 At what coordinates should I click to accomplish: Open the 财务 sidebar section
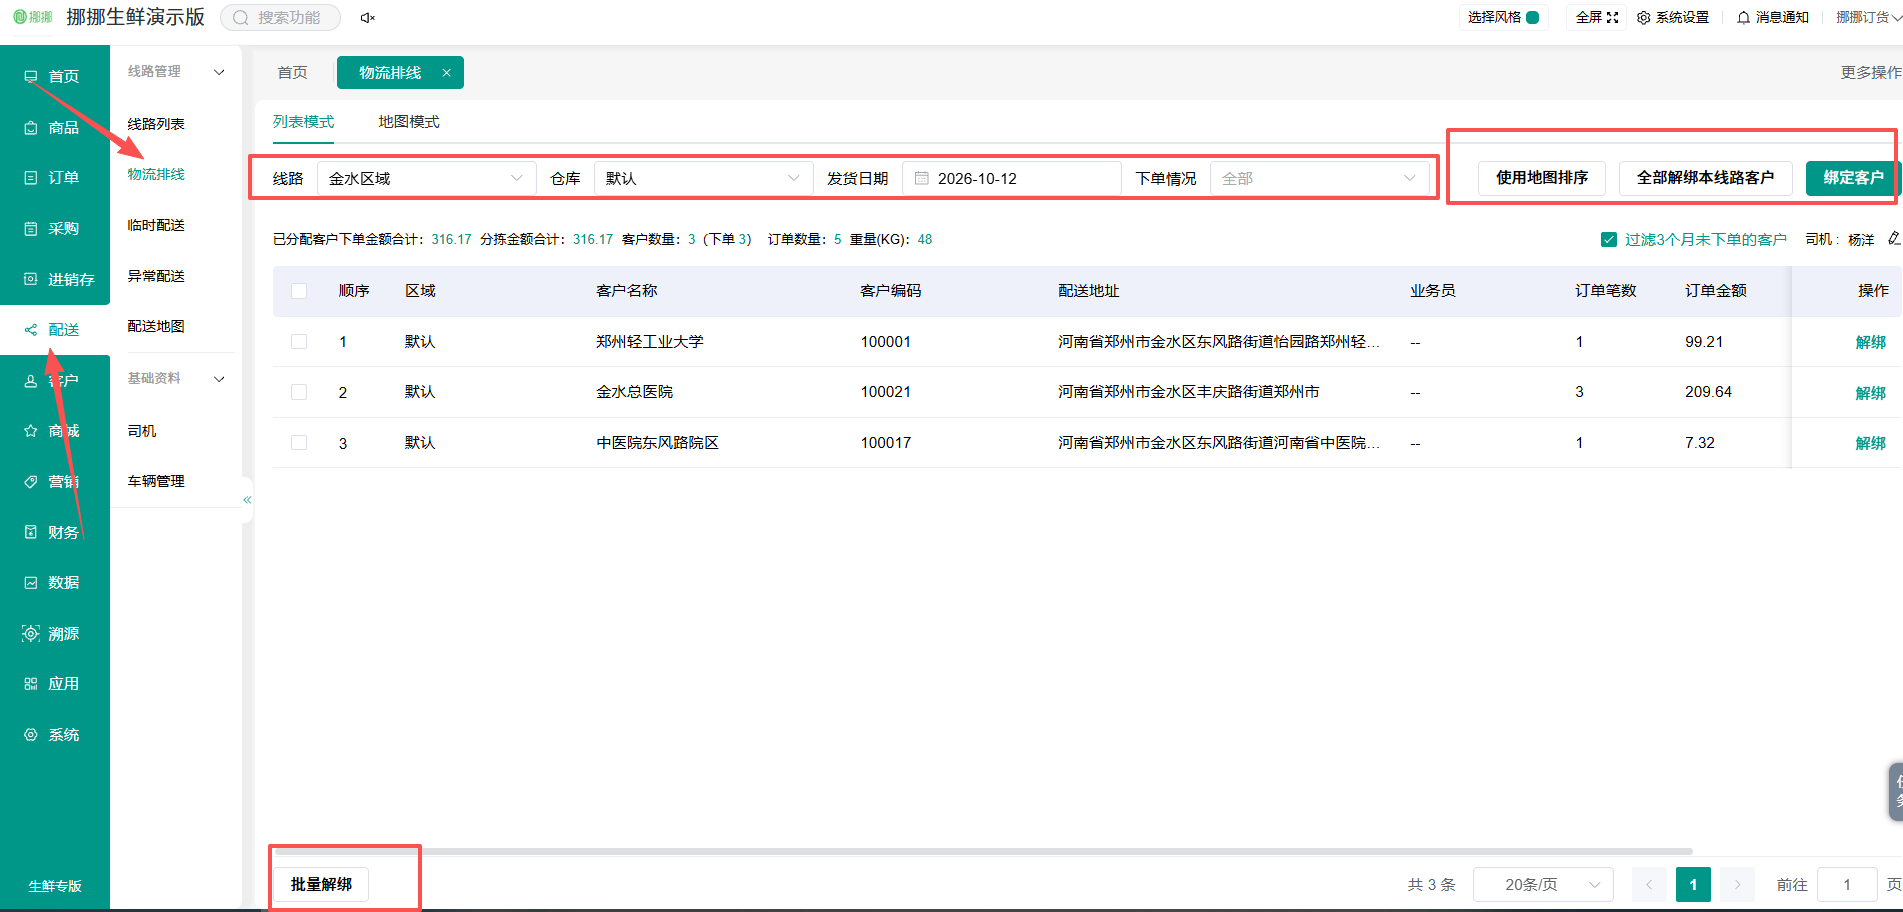click(x=54, y=532)
